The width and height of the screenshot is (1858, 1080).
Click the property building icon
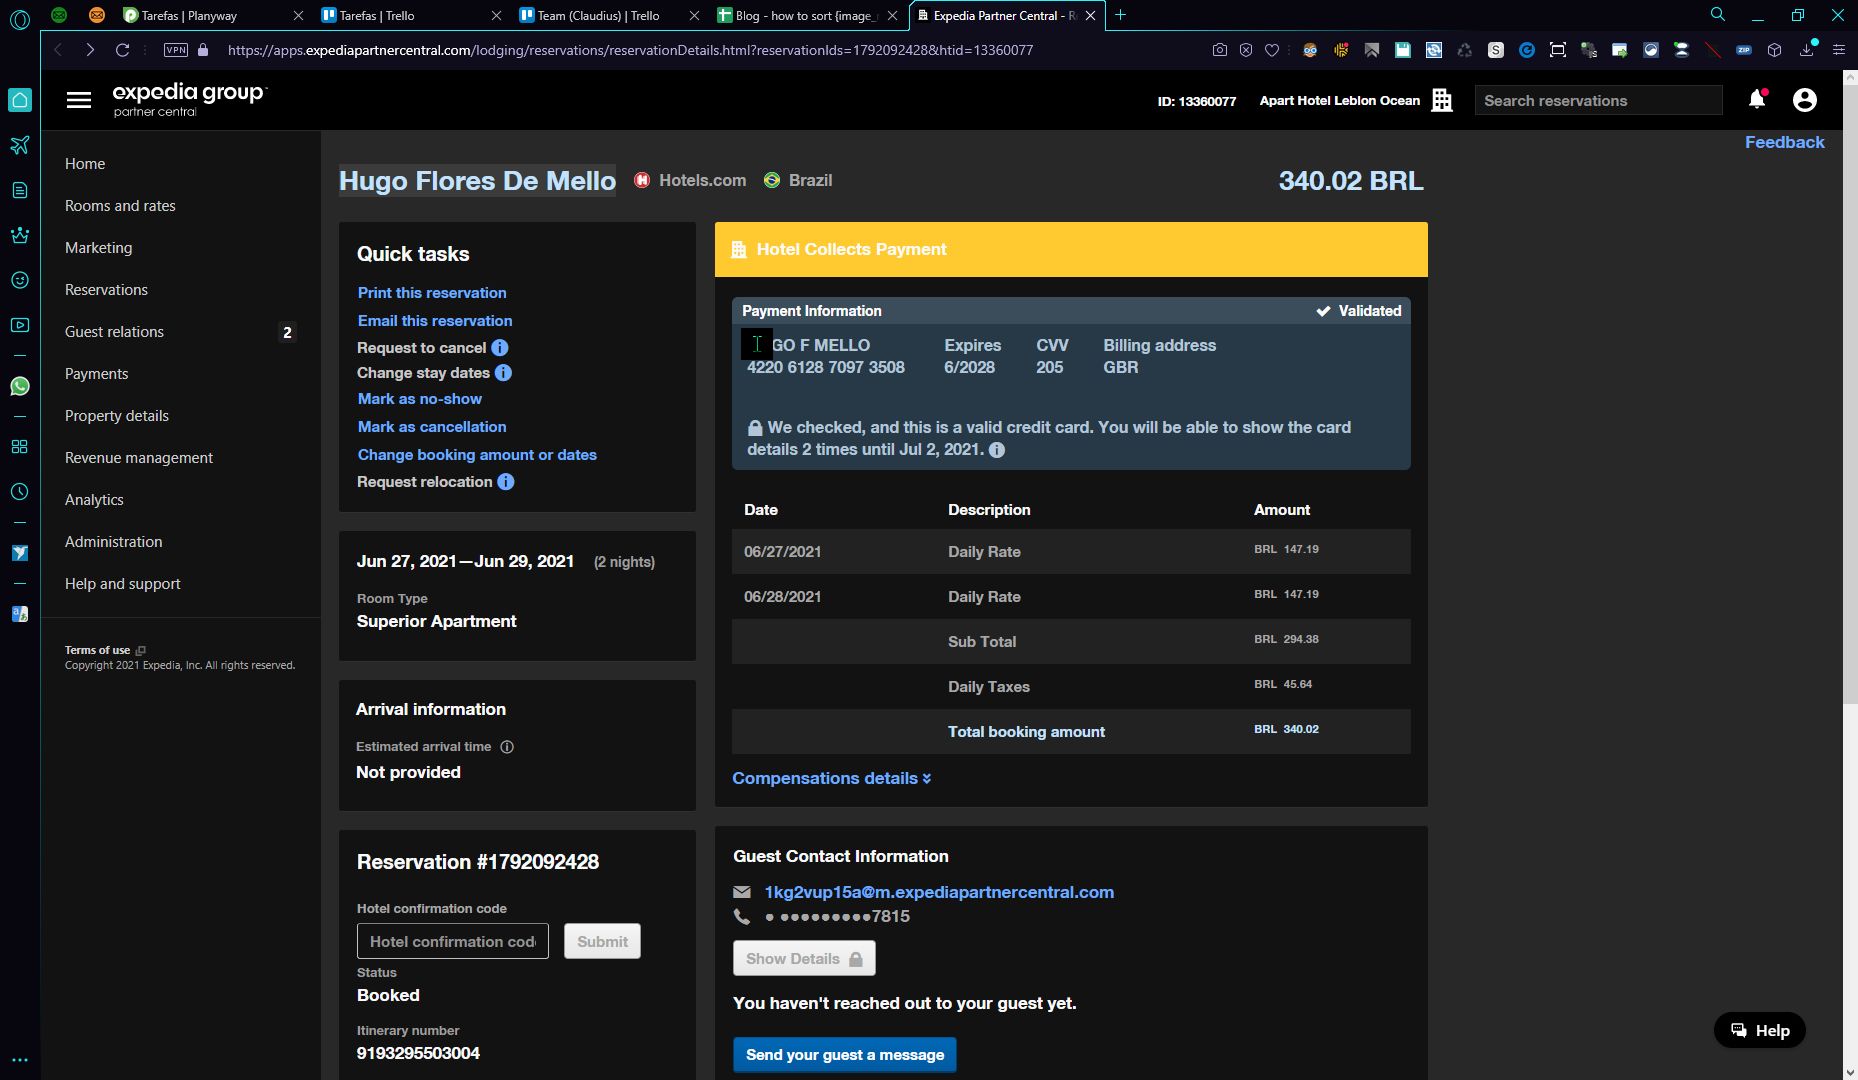tap(1441, 100)
